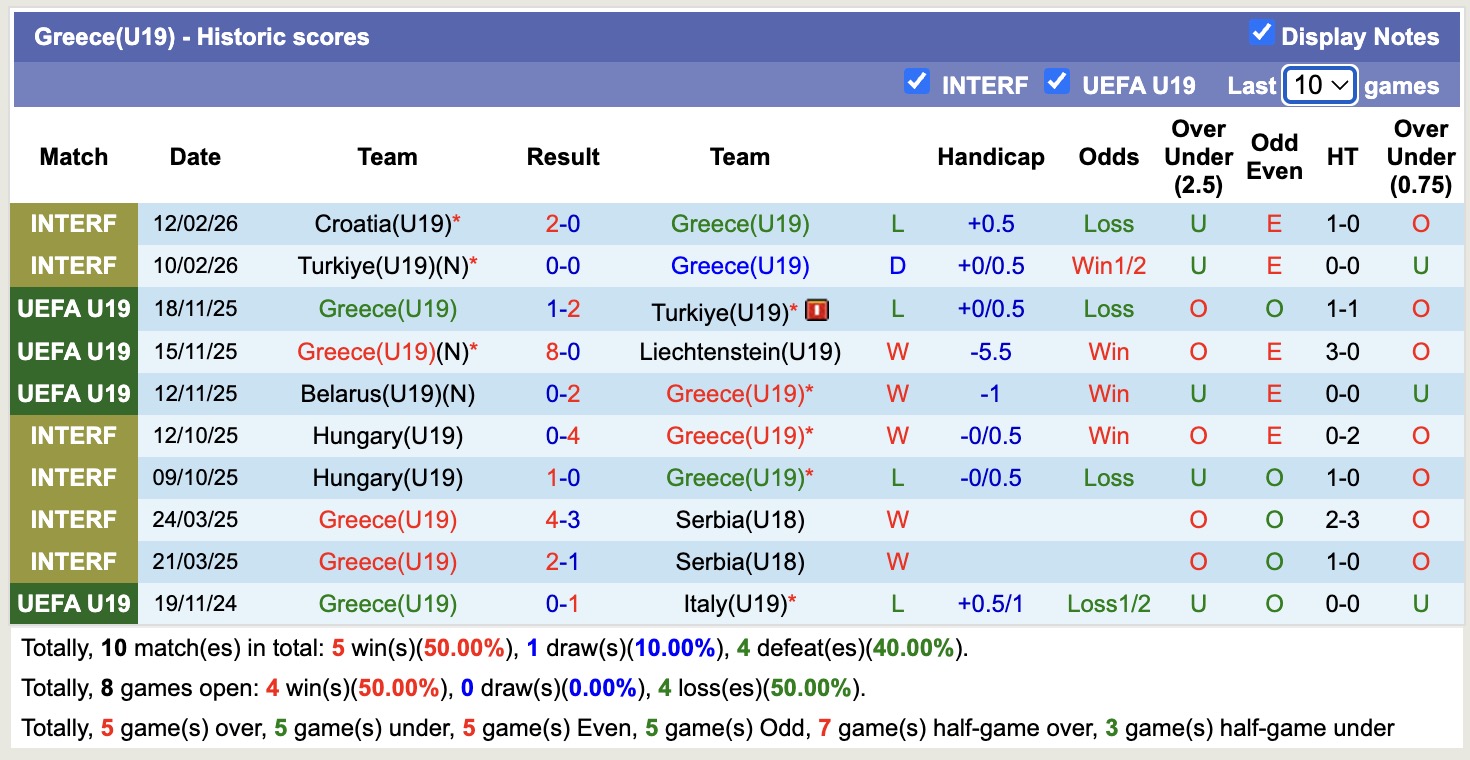1470x760 pixels.
Task: Click red card icon beside Turkiye(U19)
Action: pos(817,311)
